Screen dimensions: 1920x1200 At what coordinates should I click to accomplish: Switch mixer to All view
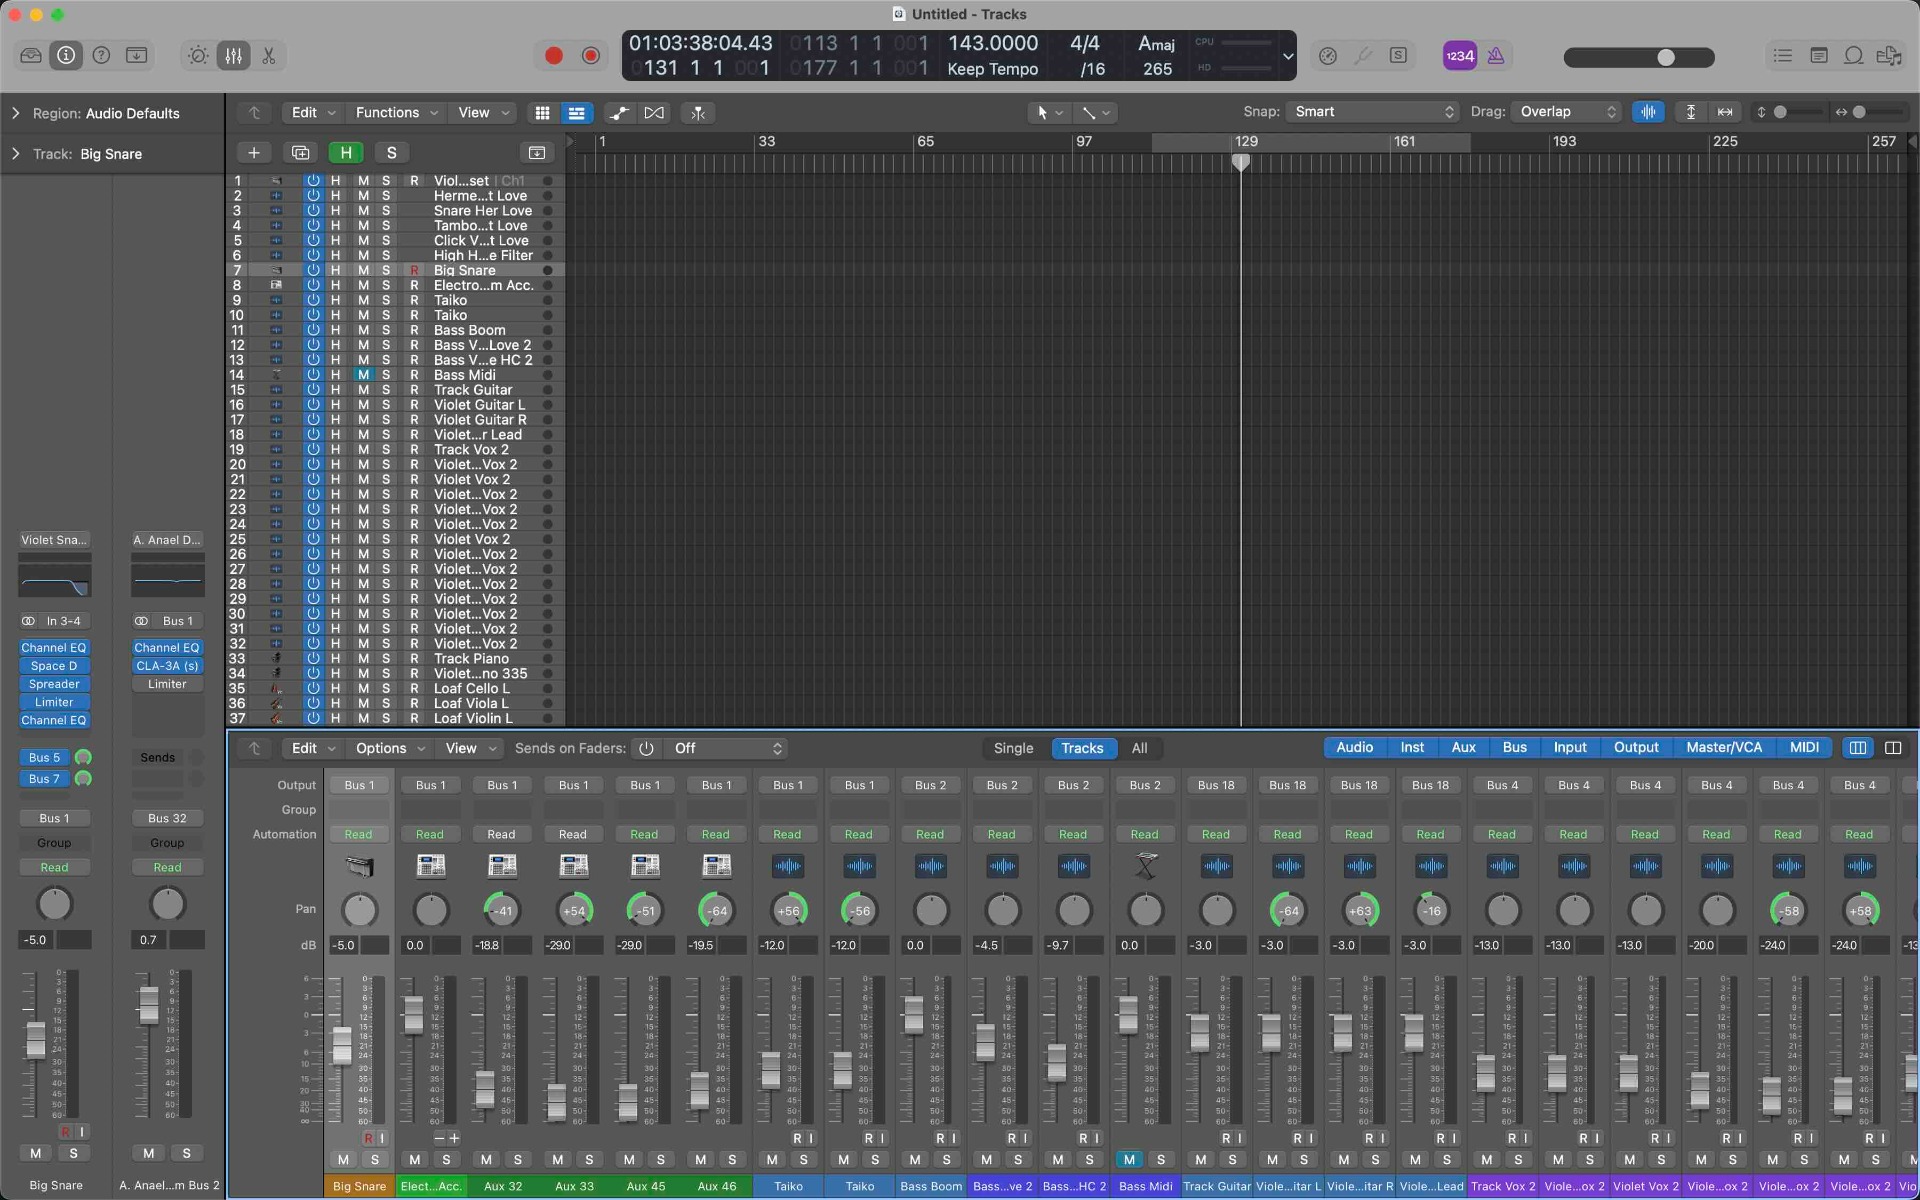[1139, 748]
